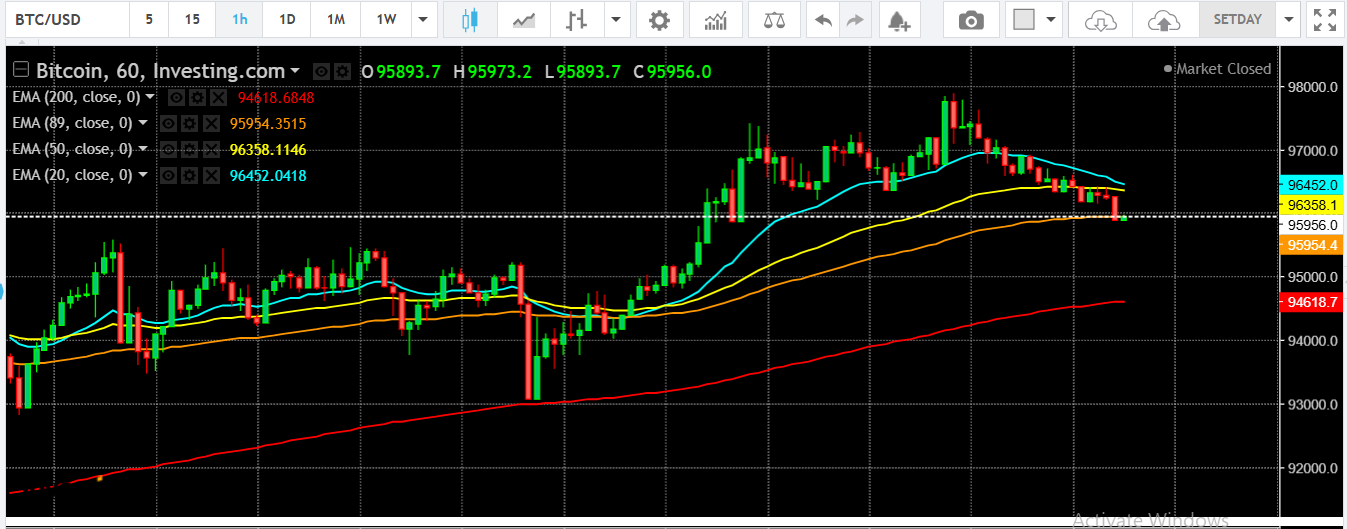The width and height of the screenshot is (1347, 529).
Task: Select the 1h timeframe
Action: tap(239, 20)
